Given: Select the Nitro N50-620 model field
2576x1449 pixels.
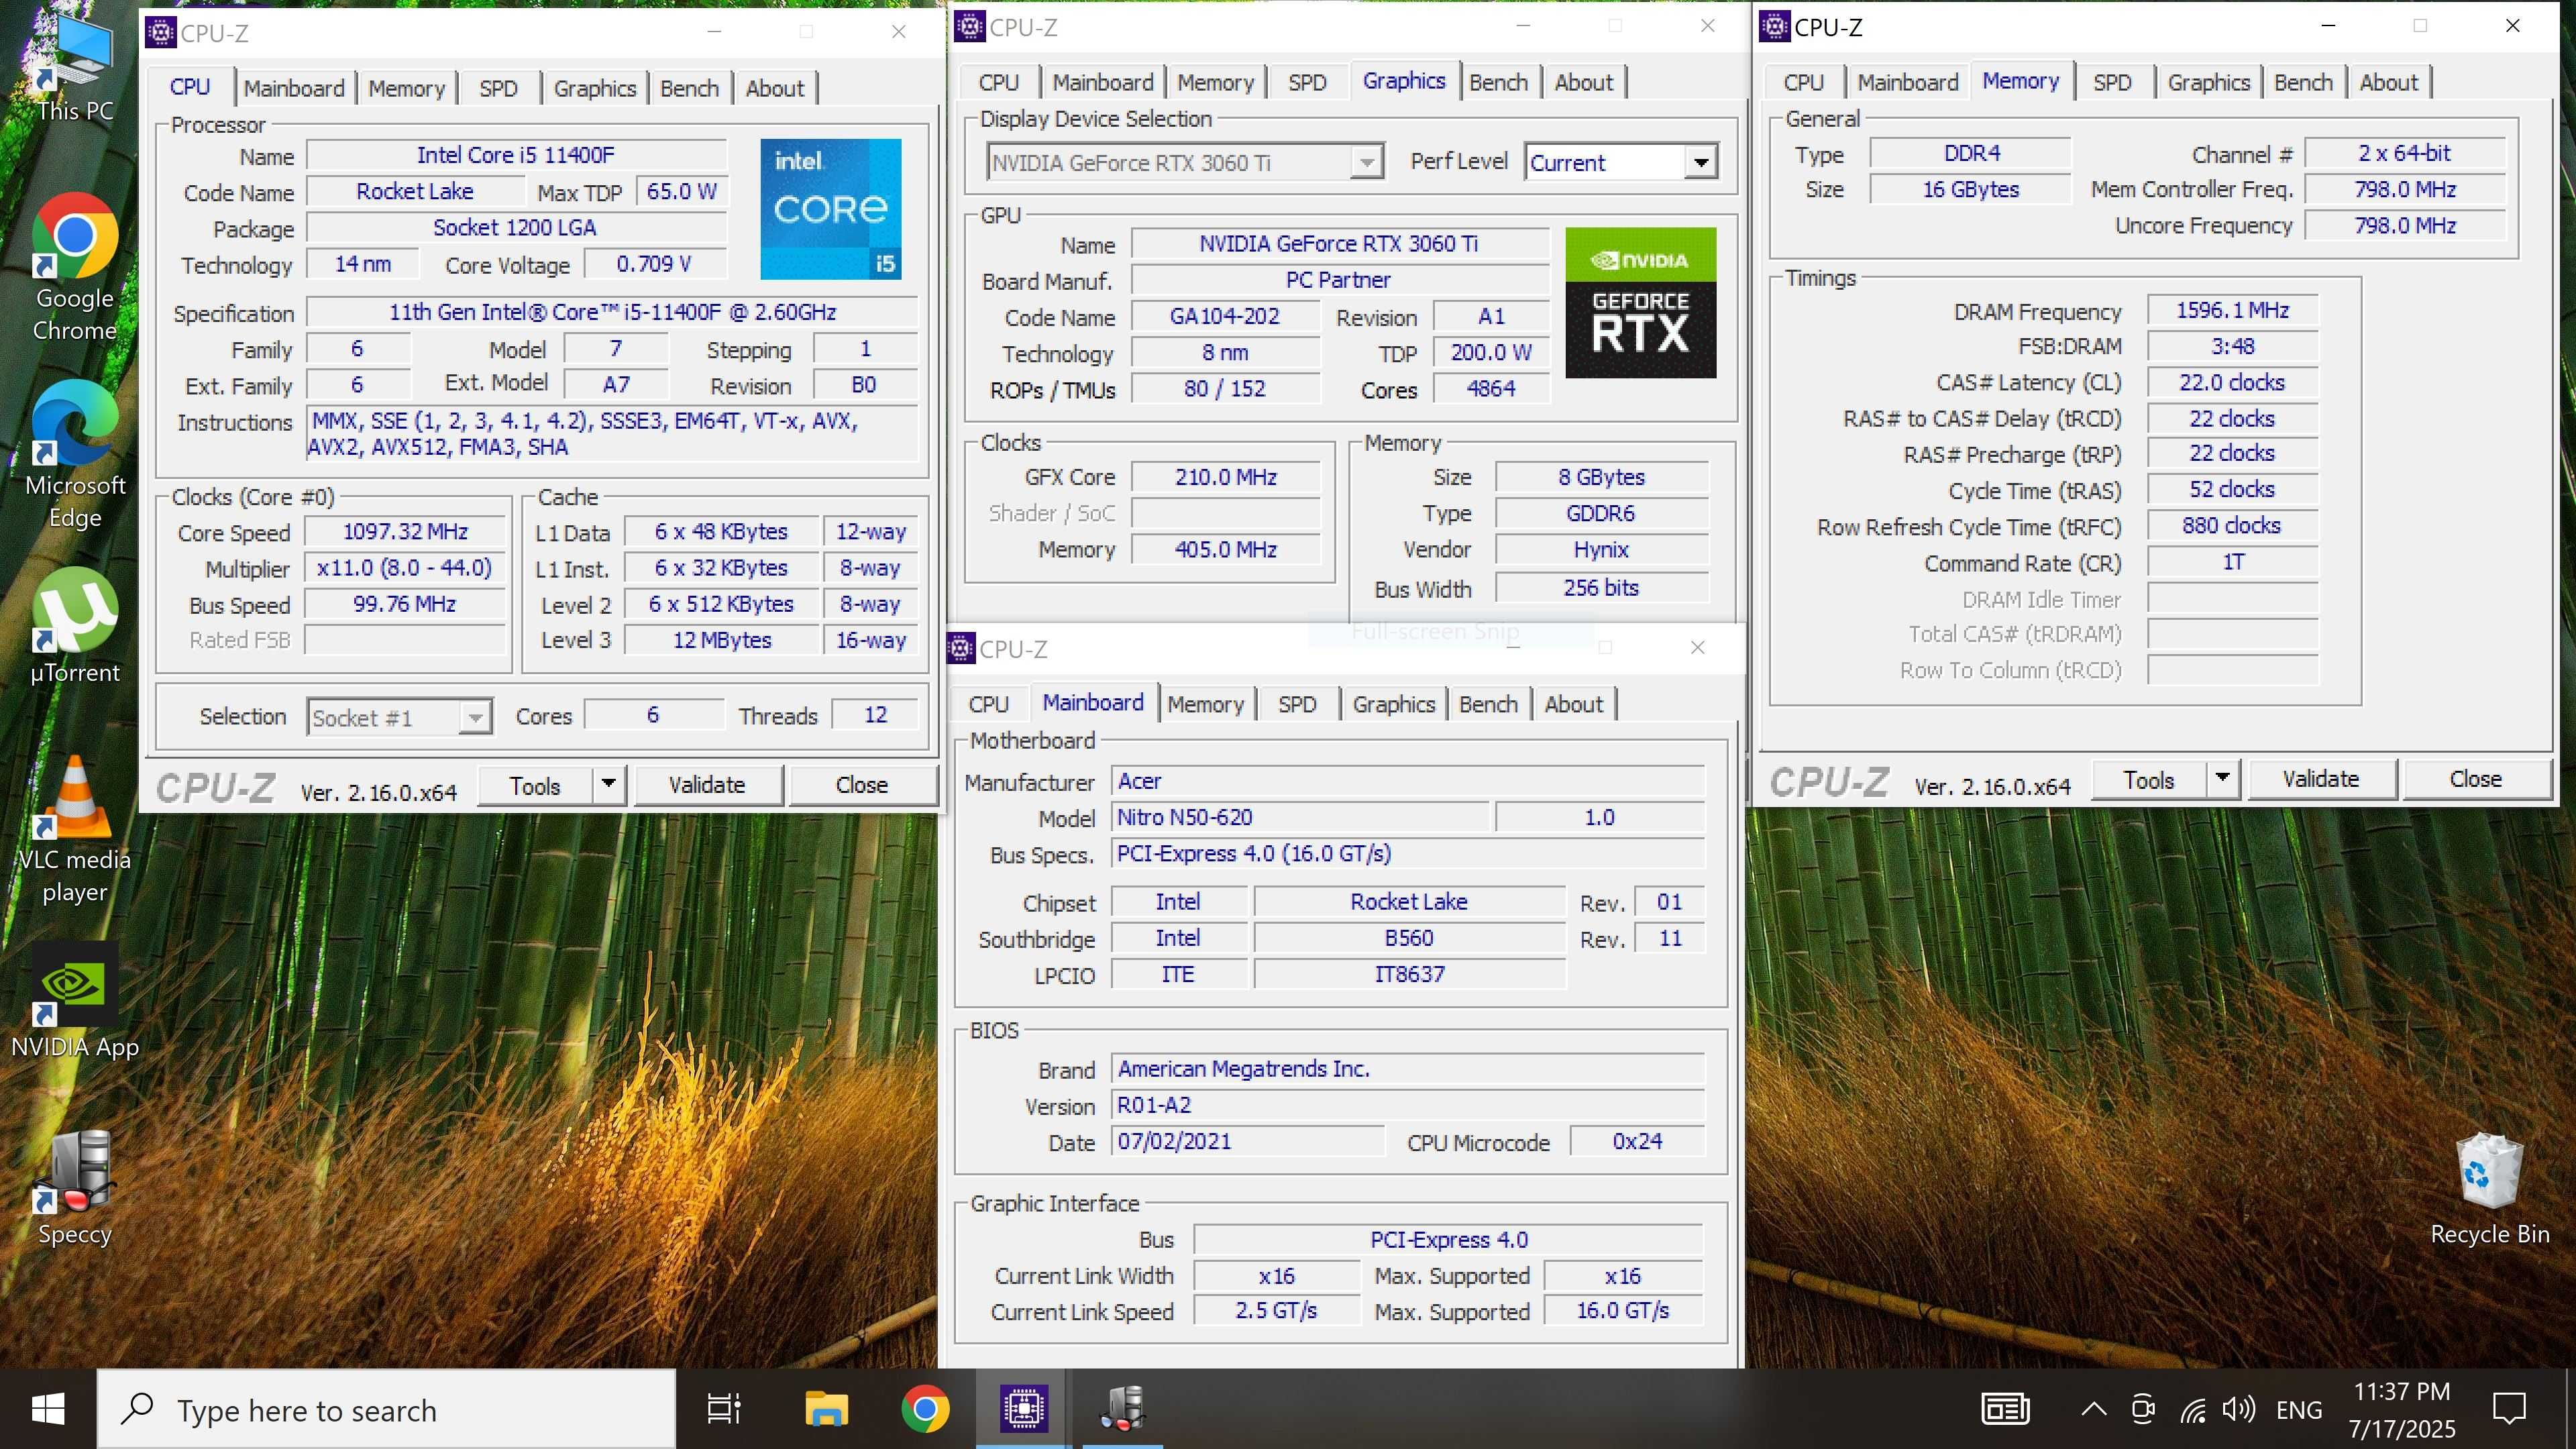Looking at the screenshot, I should tap(1301, 817).
